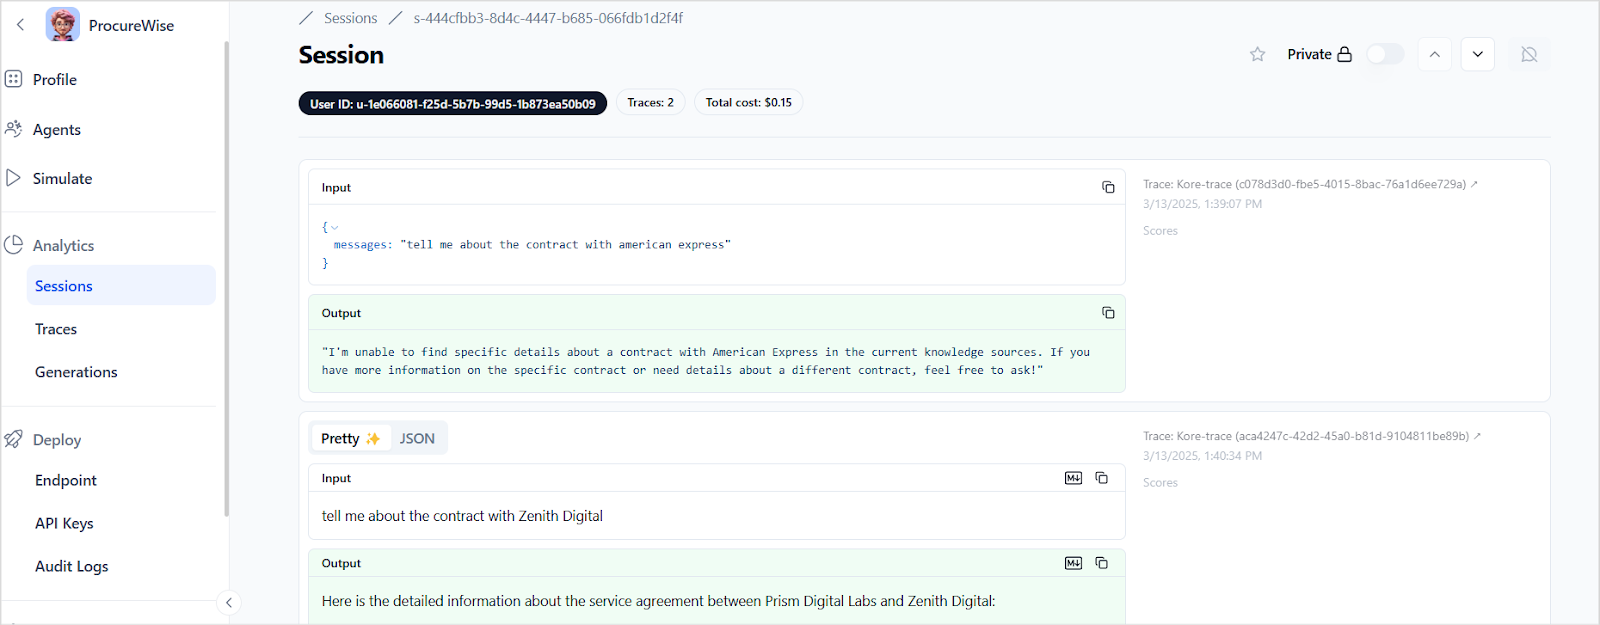
Task: Copy the Zenith Digital input text
Action: tap(1101, 478)
